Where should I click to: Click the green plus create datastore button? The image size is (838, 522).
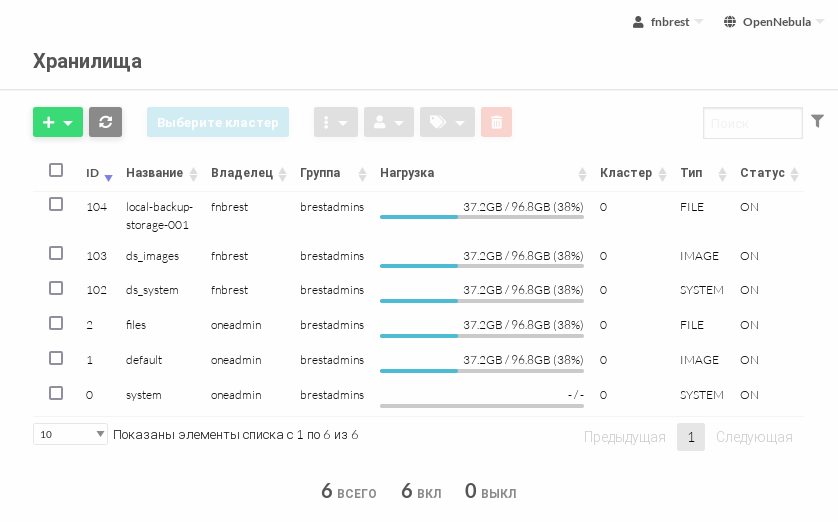click(x=57, y=122)
